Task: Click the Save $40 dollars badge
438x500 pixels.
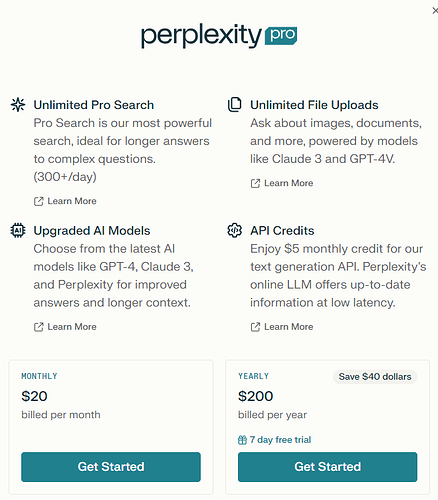Action: (375, 377)
